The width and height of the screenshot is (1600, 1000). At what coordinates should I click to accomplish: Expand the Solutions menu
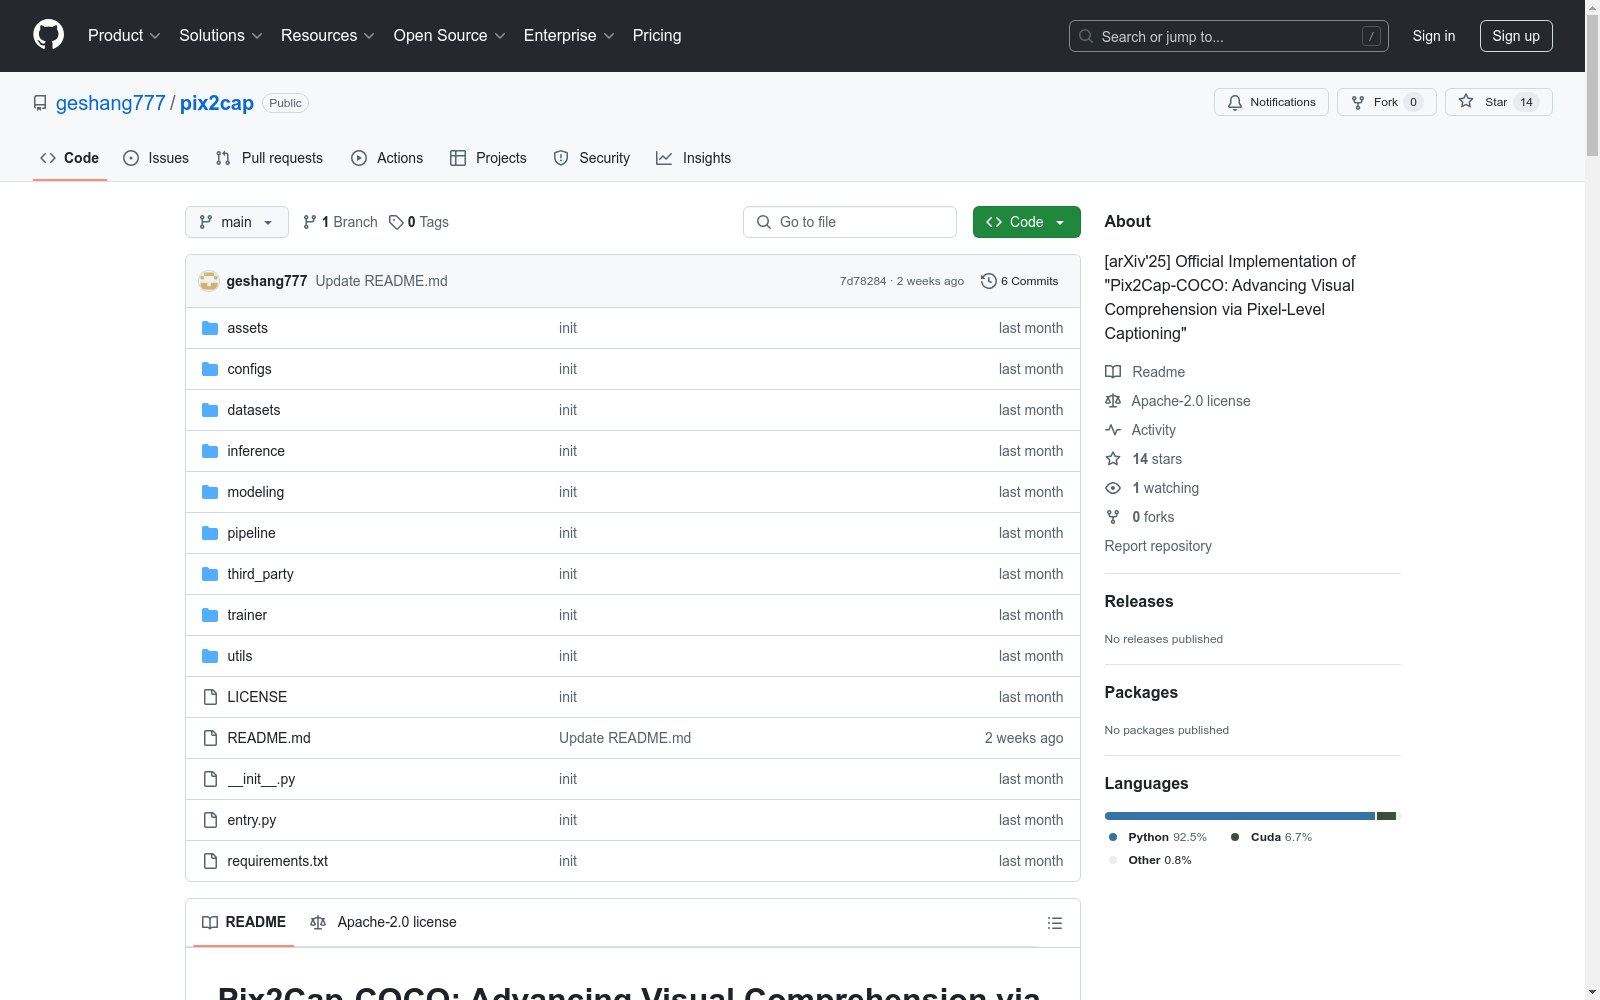tap(221, 35)
